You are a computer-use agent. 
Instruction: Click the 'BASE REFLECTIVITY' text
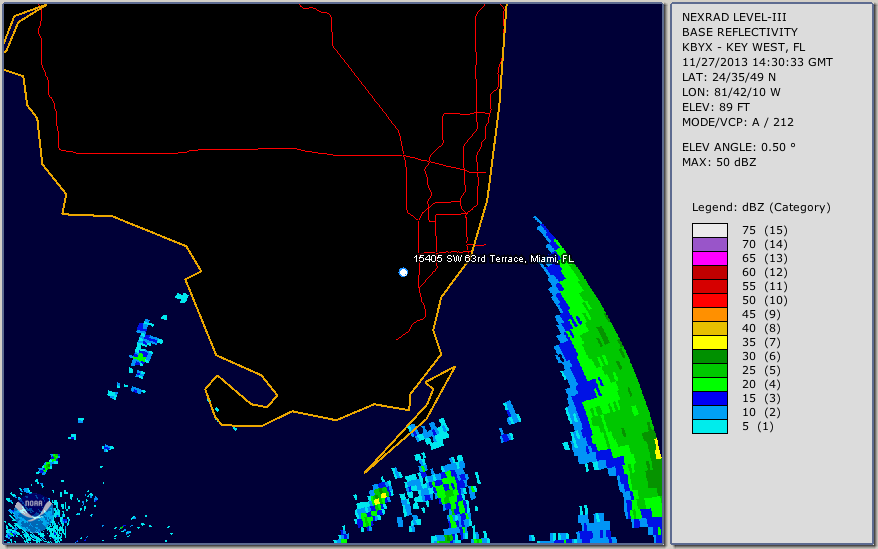[x=739, y=32]
